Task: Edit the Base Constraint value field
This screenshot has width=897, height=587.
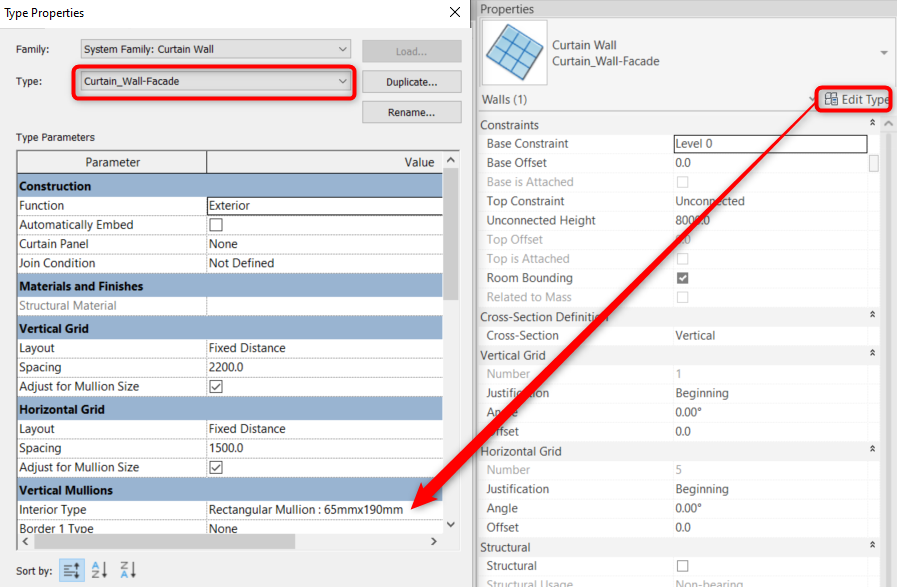Action: coord(770,143)
